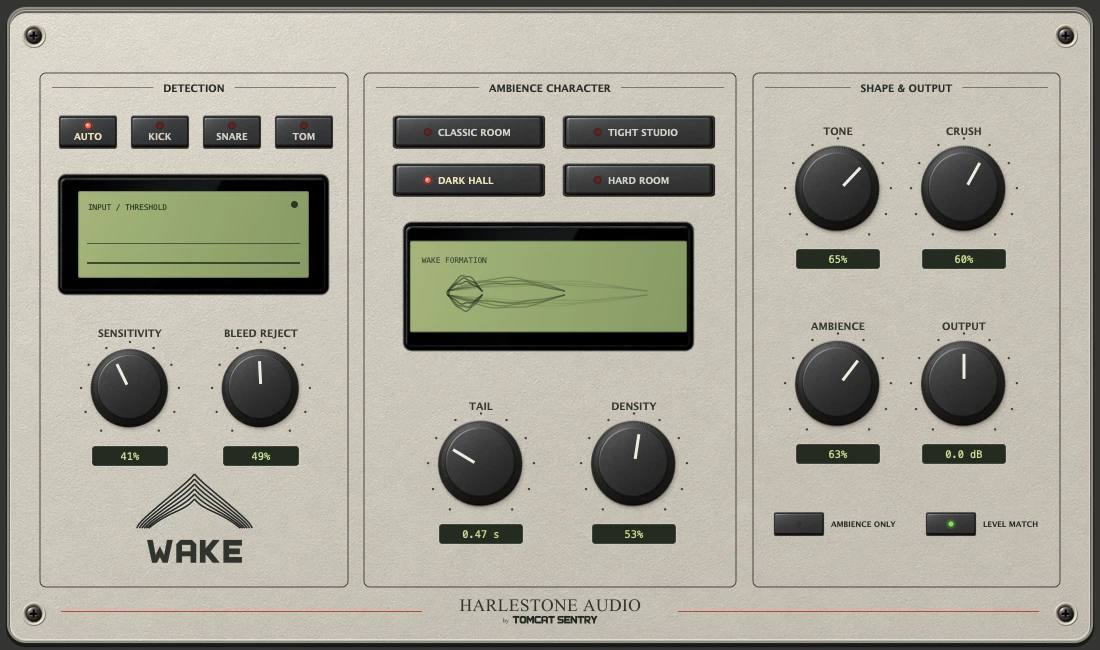
Task: Disable the LEVEL MATCH switch
Action: 951,524
